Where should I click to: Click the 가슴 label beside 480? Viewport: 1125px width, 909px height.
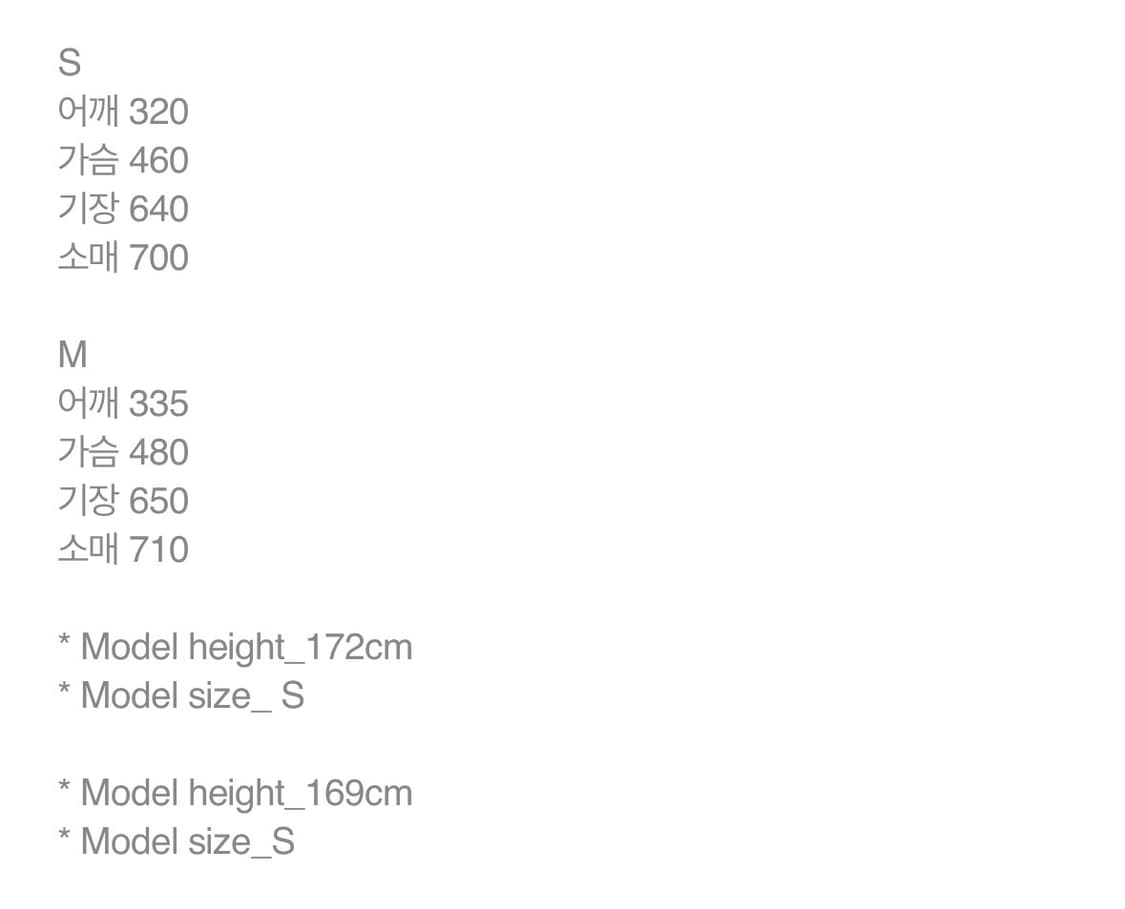pyautogui.click(x=88, y=452)
